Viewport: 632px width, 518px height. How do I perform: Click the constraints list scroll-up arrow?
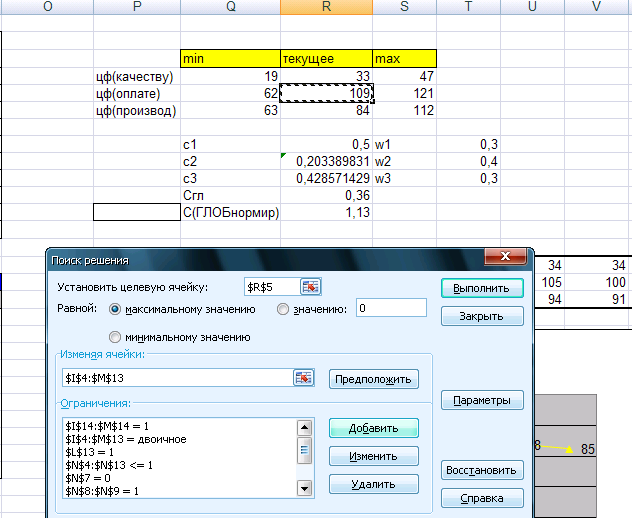pyautogui.click(x=304, y=424)
